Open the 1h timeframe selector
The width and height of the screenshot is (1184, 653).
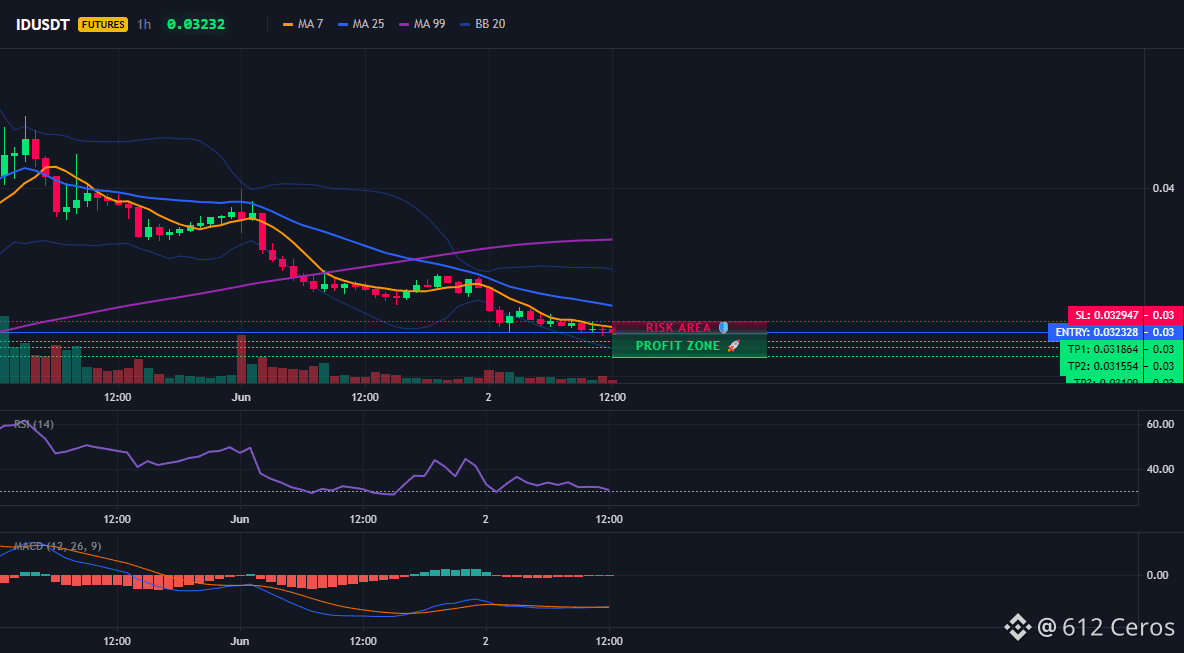point(143,24)
